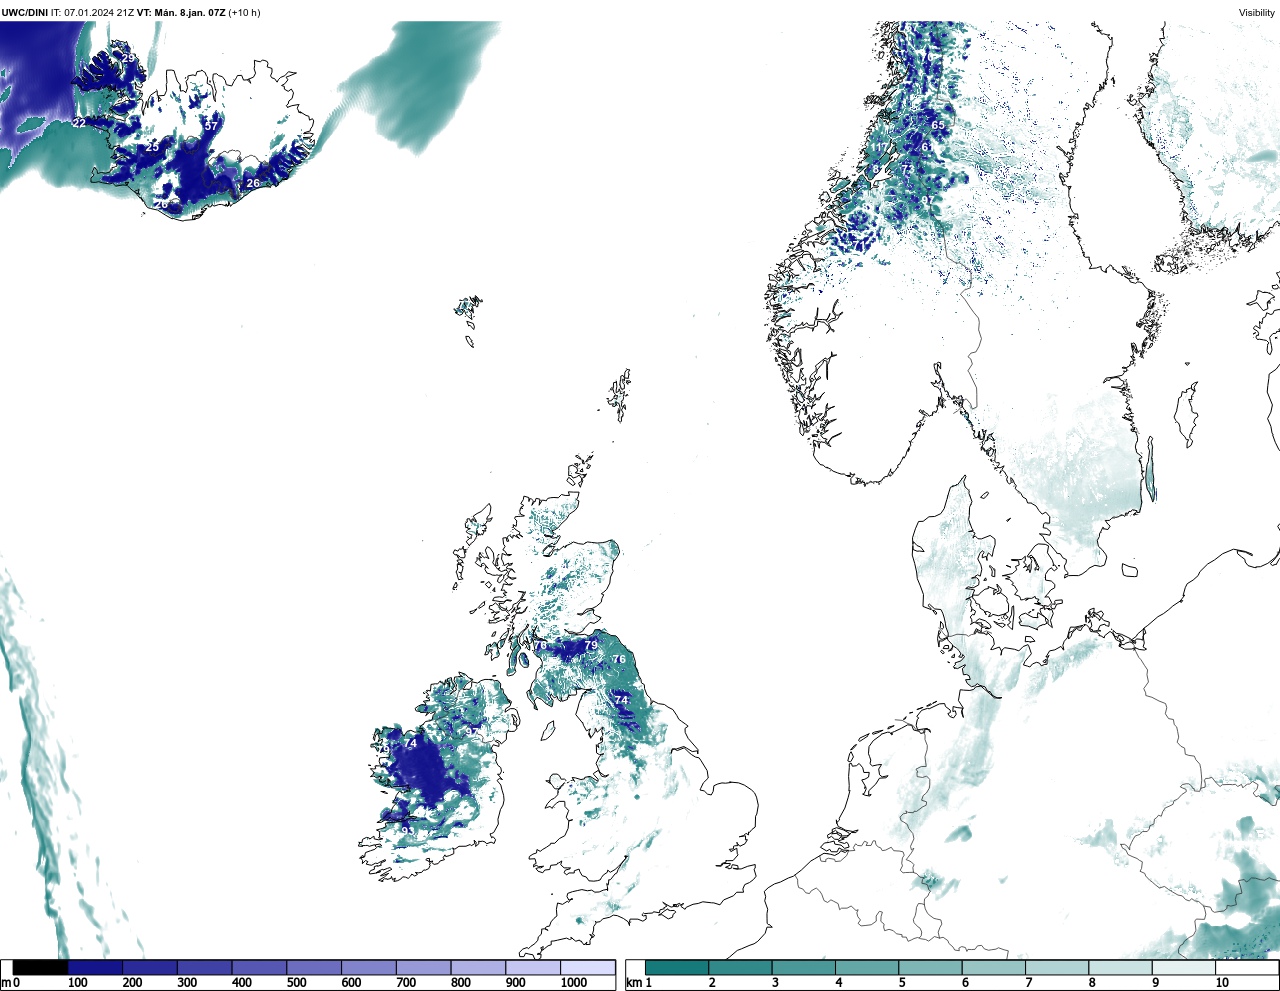Click the 'Visibility' label at top right
This screenshot has width=1280, height=991.
(x=1256, y=13)
